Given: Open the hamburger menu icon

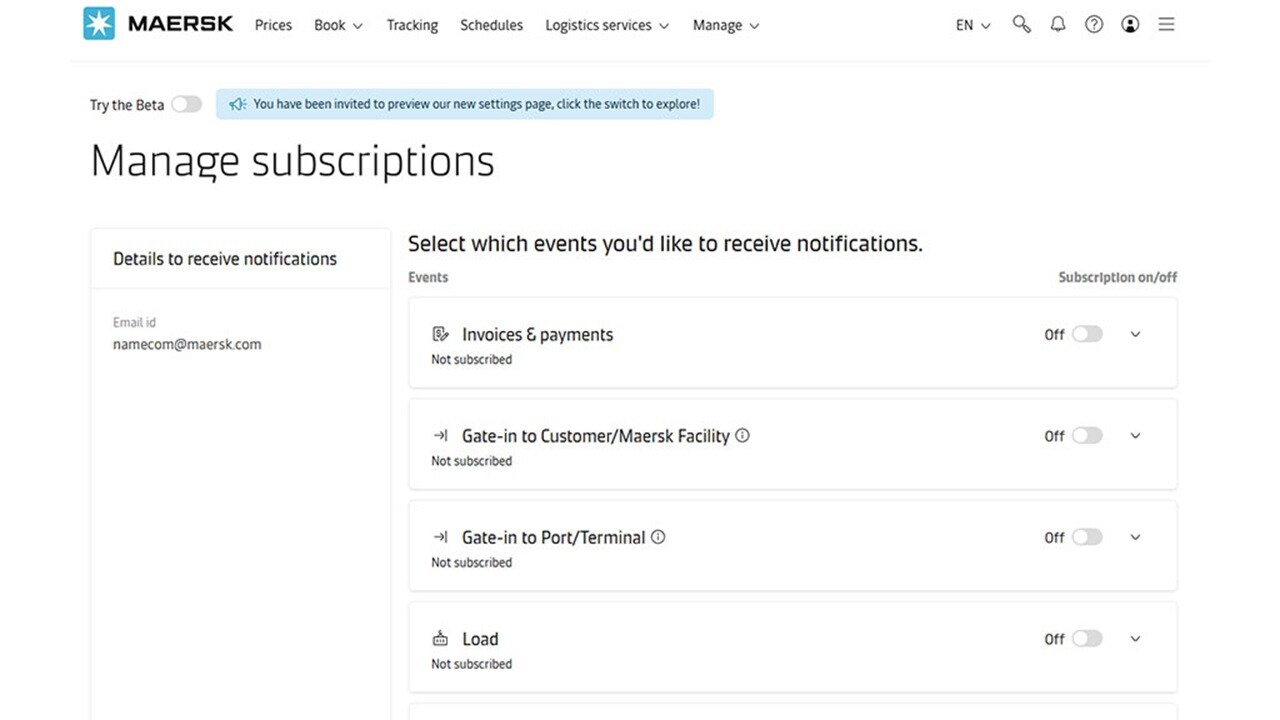Looking at the screenshot, I should pos(1166,25).
